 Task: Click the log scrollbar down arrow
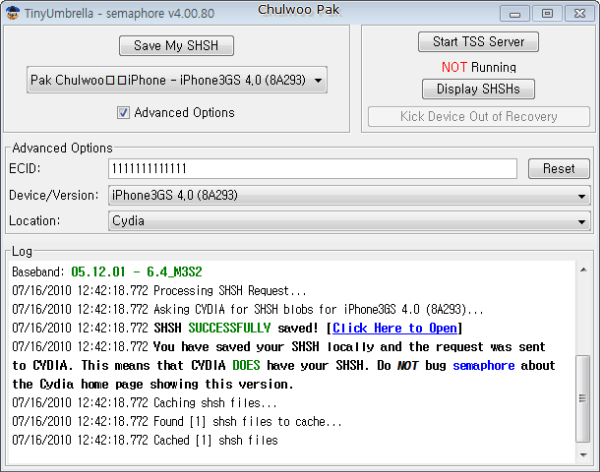point(583,455)
